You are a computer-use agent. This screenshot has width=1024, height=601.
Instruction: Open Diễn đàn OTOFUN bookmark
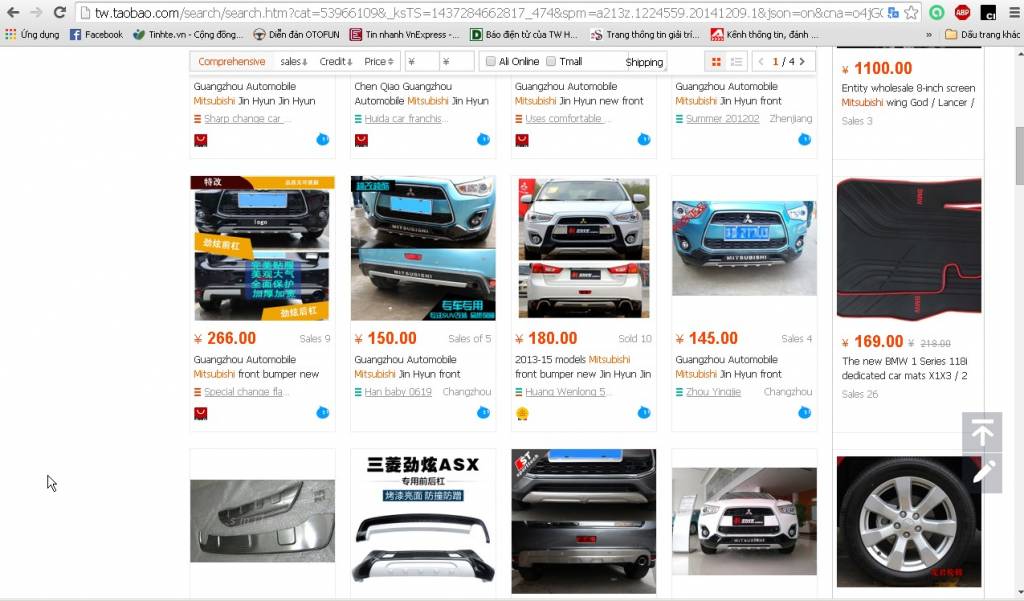(x=296, y=35)
